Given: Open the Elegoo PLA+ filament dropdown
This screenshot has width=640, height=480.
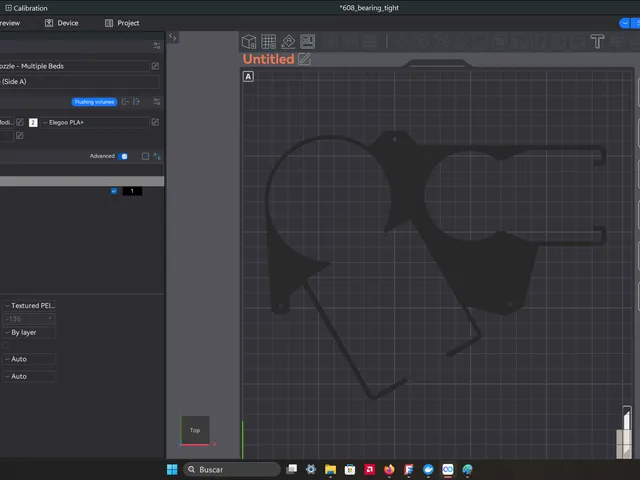Looking at the screenshot, I should (x=95, y=122).
